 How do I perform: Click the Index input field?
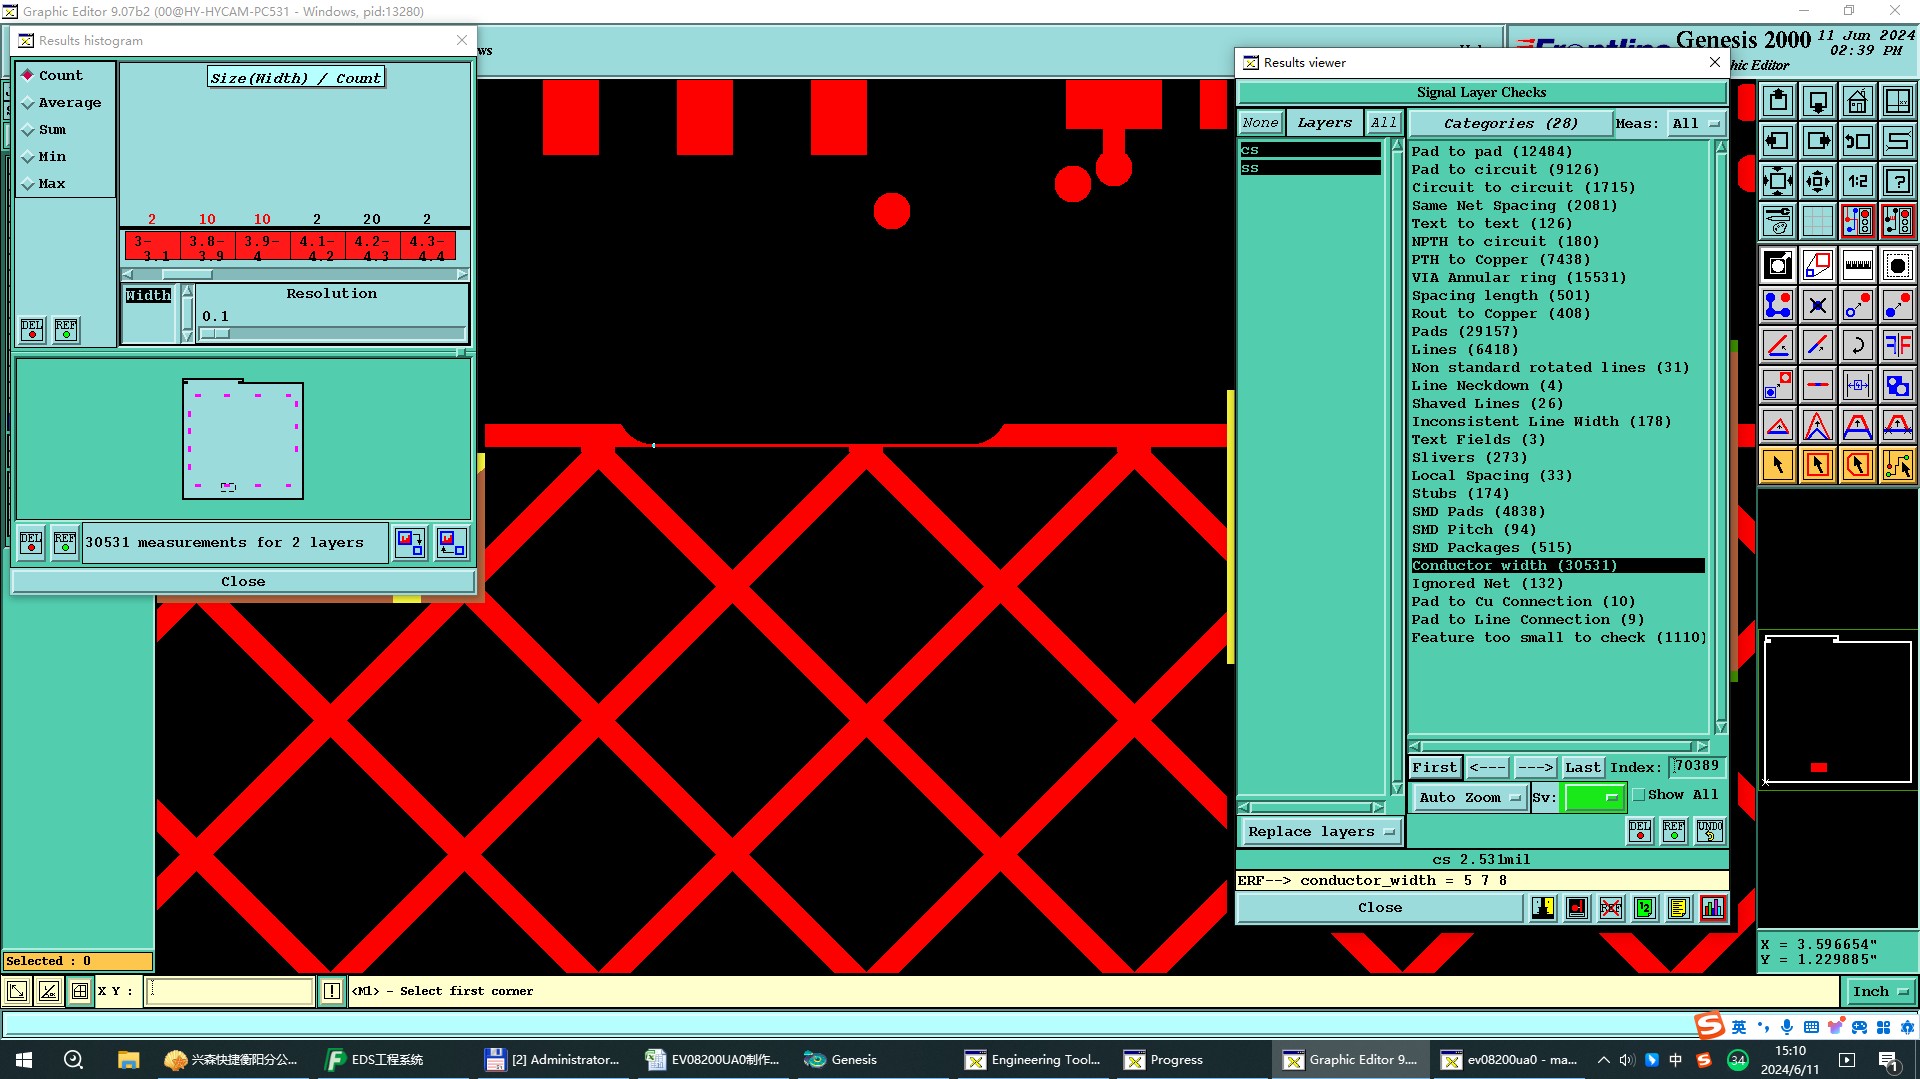point(1697,767)
